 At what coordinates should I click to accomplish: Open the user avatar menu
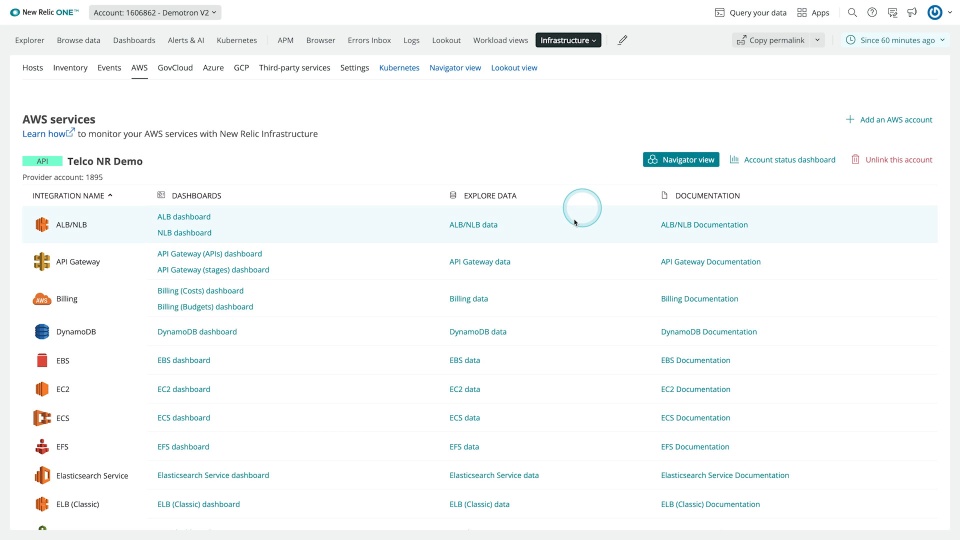click(935, 12)
